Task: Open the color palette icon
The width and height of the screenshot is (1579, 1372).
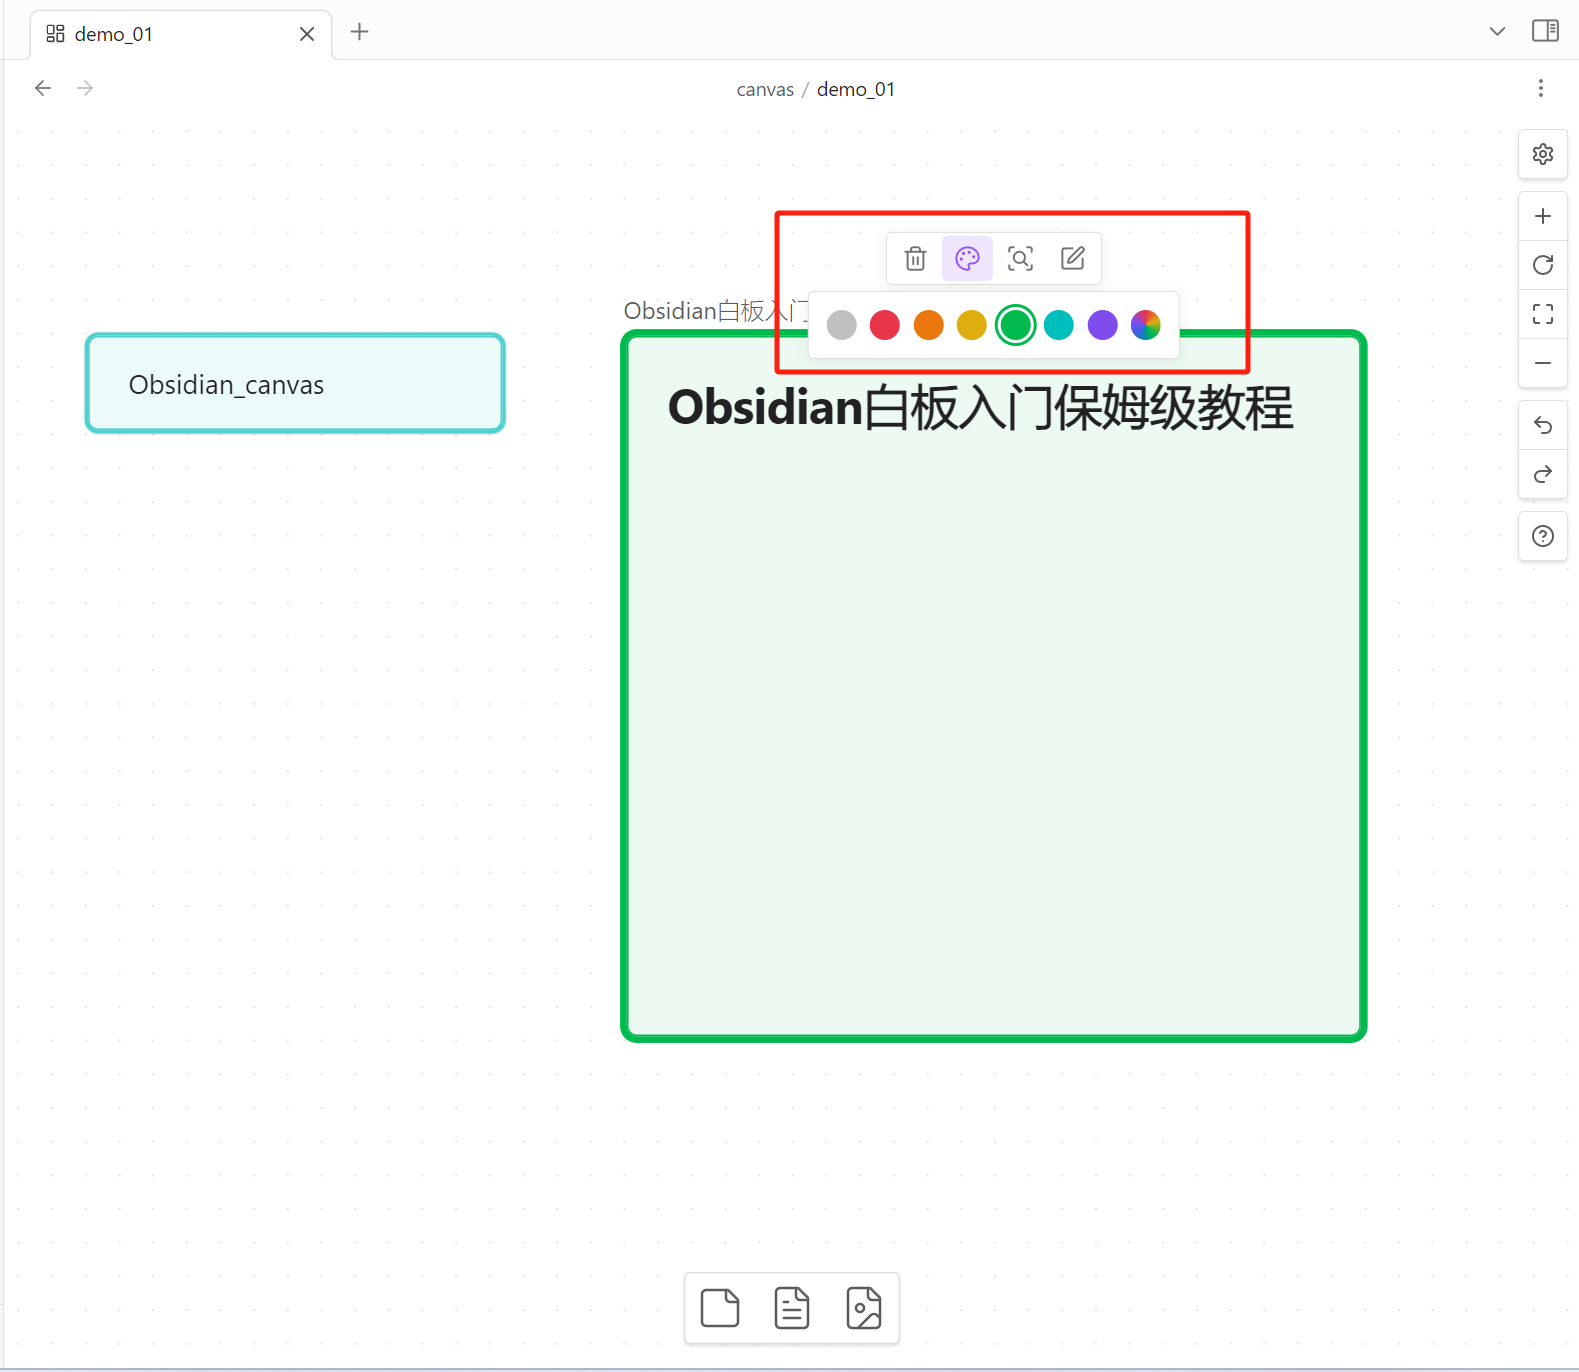Action: pos(967,259)
